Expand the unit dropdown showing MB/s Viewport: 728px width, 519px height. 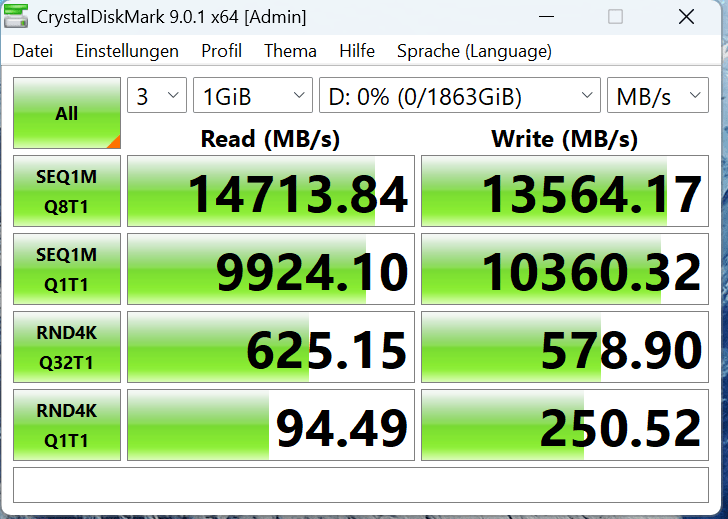click(658, 95)
